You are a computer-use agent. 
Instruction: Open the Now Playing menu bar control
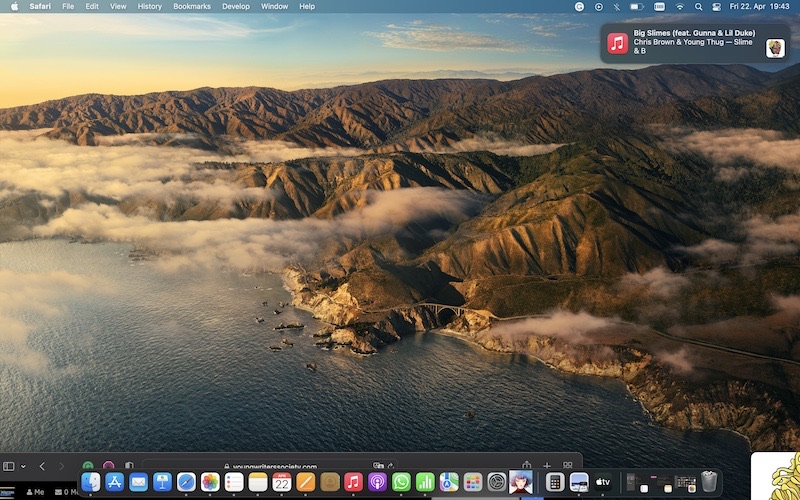[598, 7]
